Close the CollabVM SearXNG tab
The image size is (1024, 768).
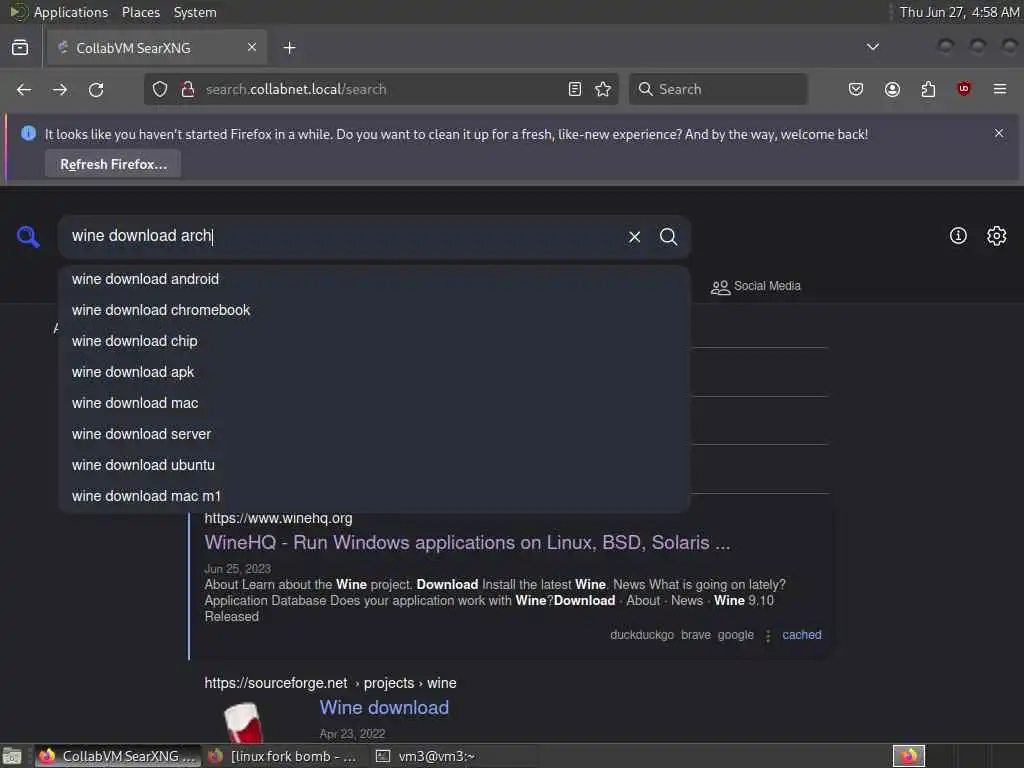(x=251, y=47)
